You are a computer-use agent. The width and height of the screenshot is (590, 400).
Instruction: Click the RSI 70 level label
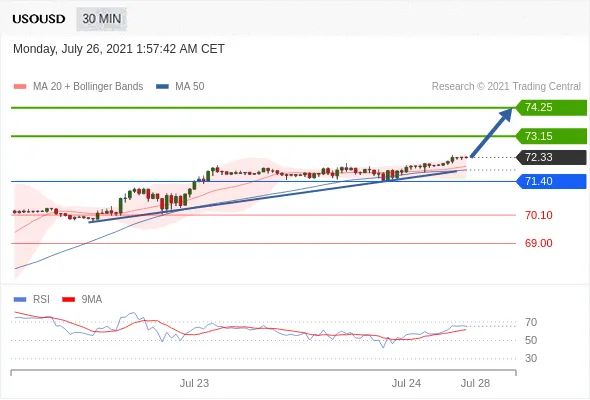(x=531, y=322)
